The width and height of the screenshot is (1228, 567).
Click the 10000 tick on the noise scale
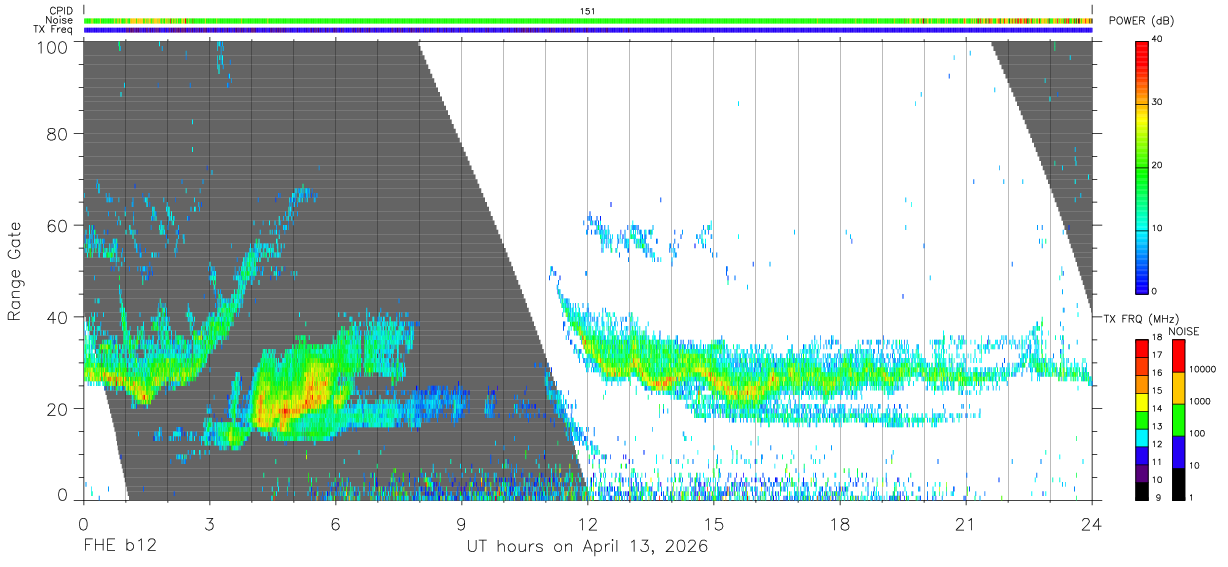[1205, 369]
